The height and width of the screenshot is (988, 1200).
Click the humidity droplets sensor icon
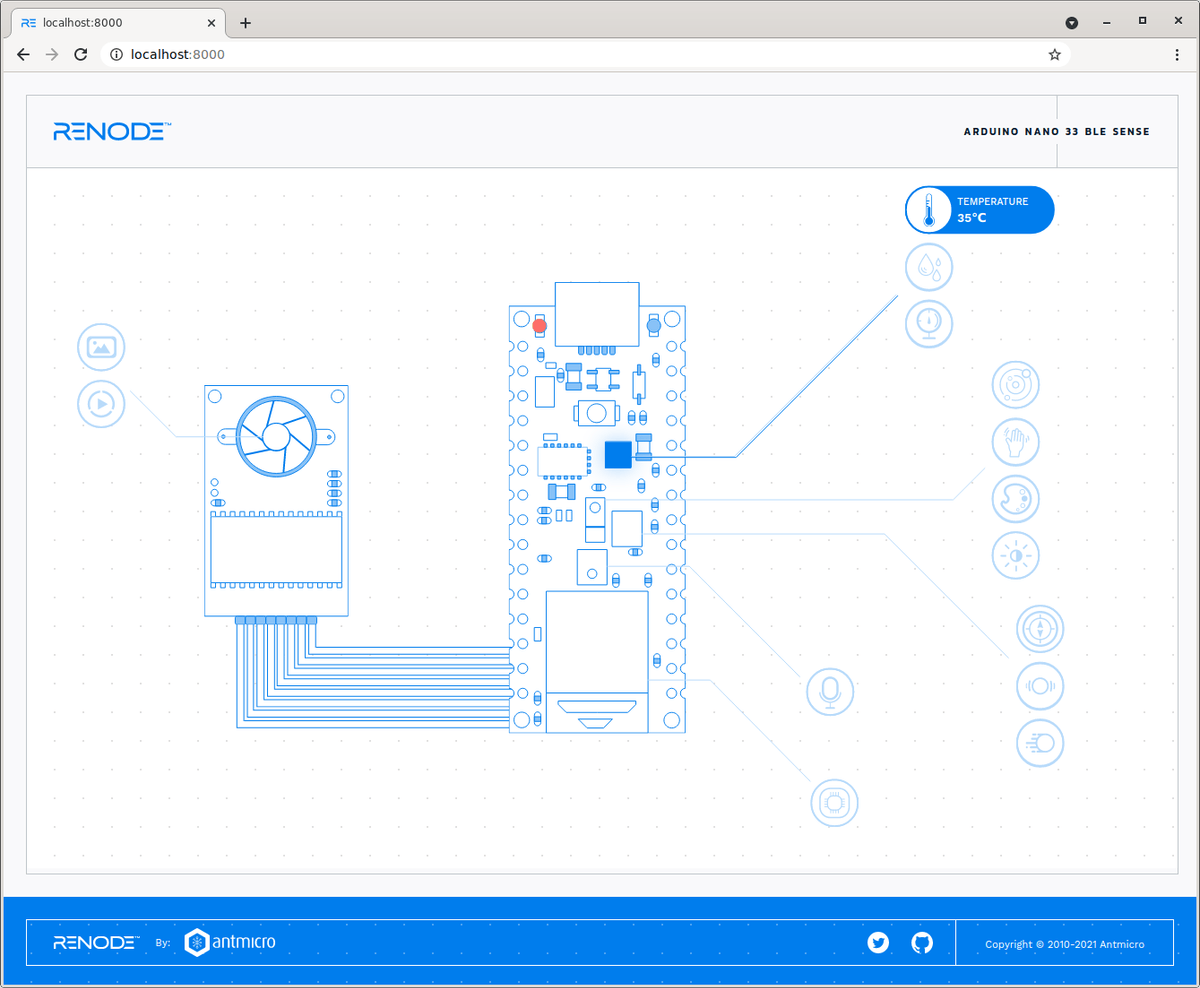pyautogui.click(x=928, y=267)
